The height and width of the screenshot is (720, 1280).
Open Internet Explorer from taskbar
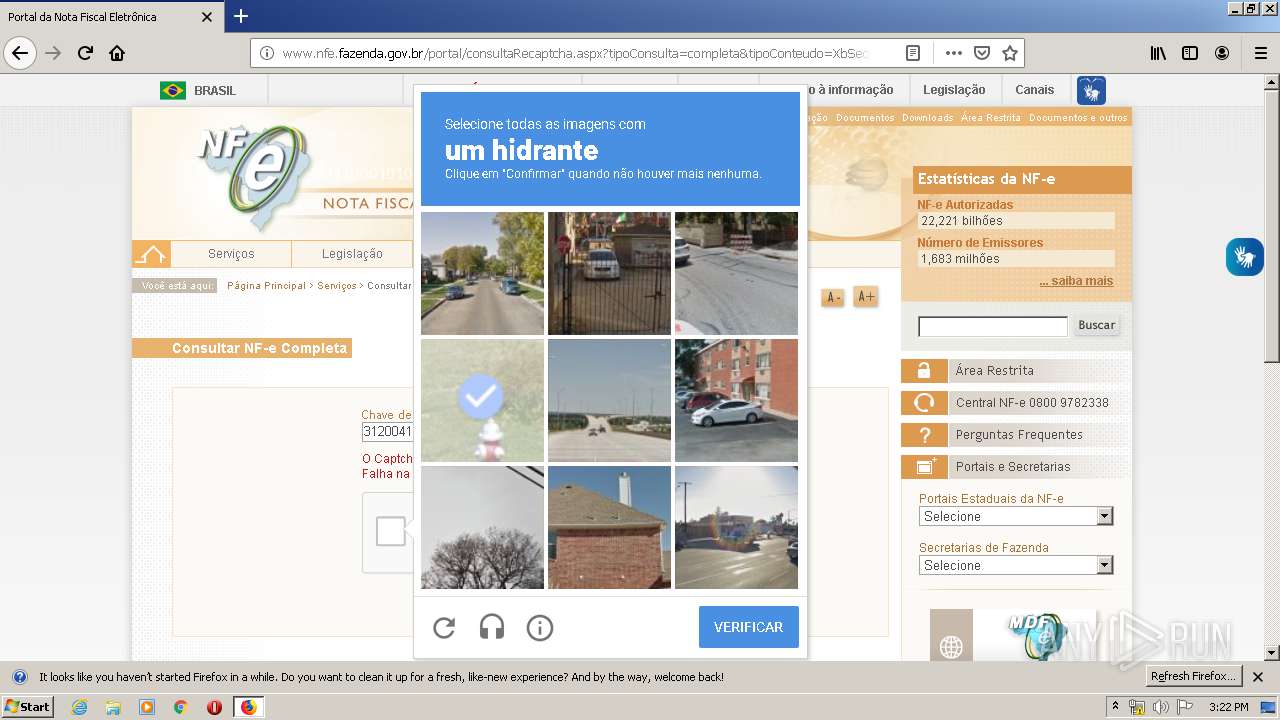click(x=79, y=707)
